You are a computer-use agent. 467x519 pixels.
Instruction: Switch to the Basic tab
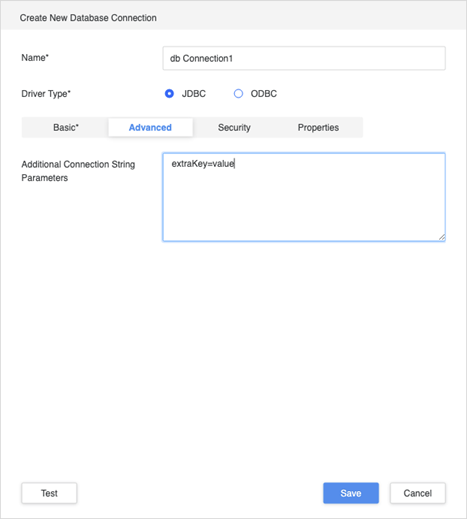(x=66, y=127)
